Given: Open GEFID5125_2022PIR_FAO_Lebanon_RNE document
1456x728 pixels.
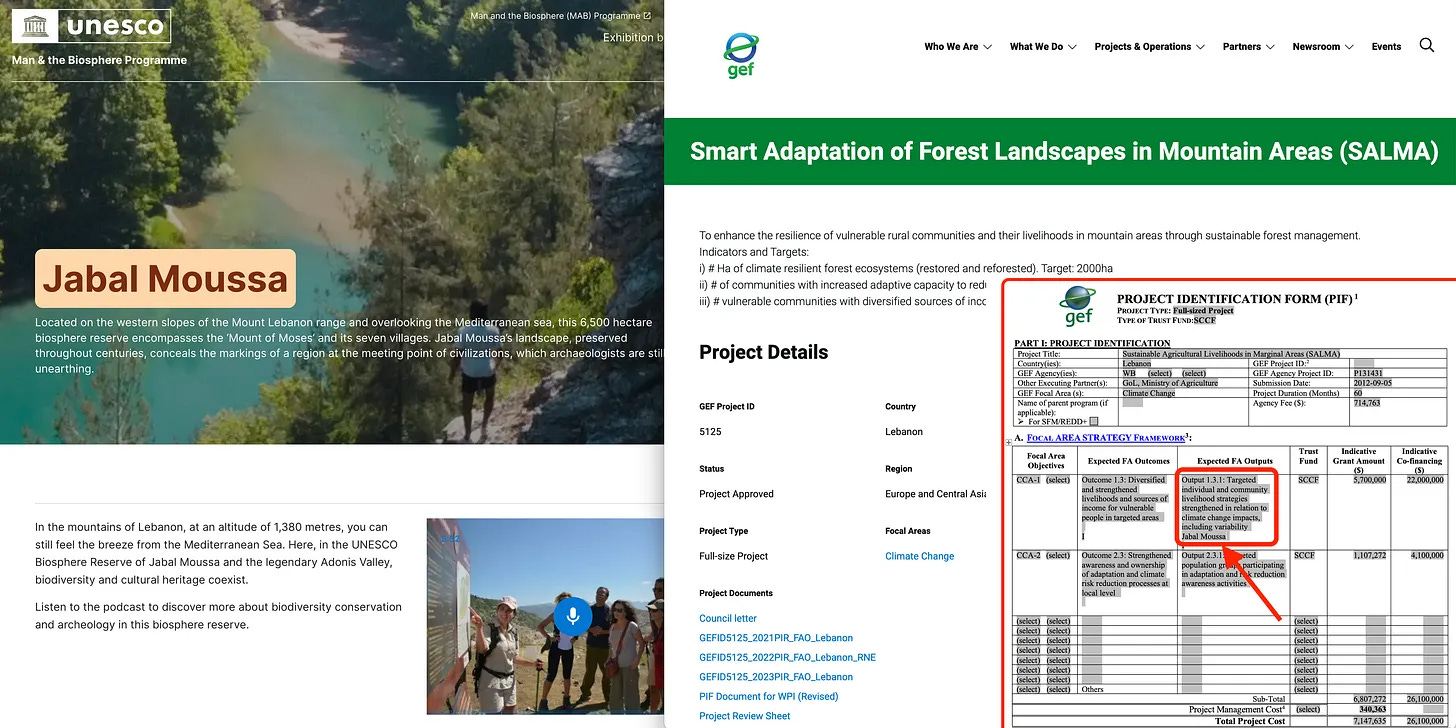Looking at the screenshot, I should (x=787, y=657).
